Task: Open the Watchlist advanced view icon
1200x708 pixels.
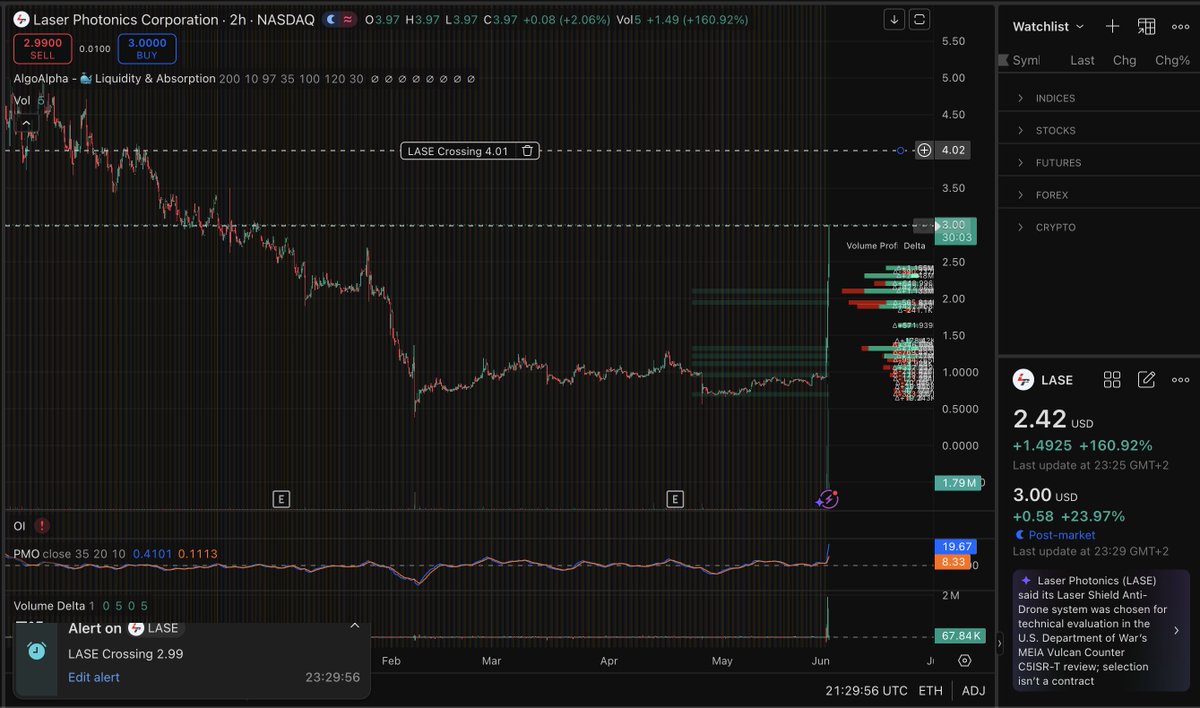Action: coord(1146,27)
